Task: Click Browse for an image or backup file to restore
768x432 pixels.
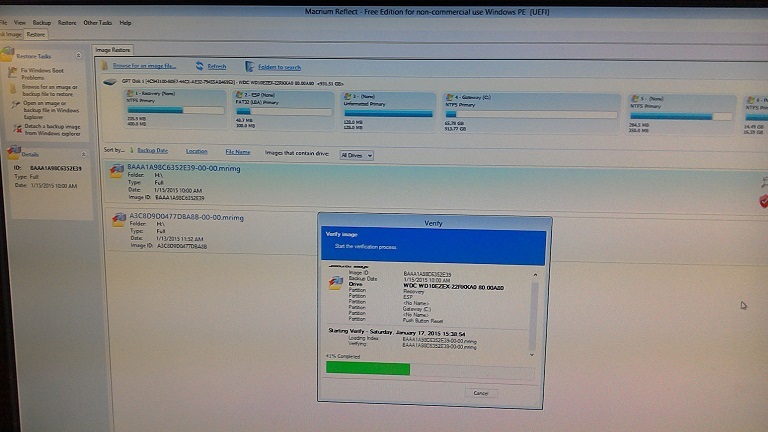Action: (x=49, y=90)
